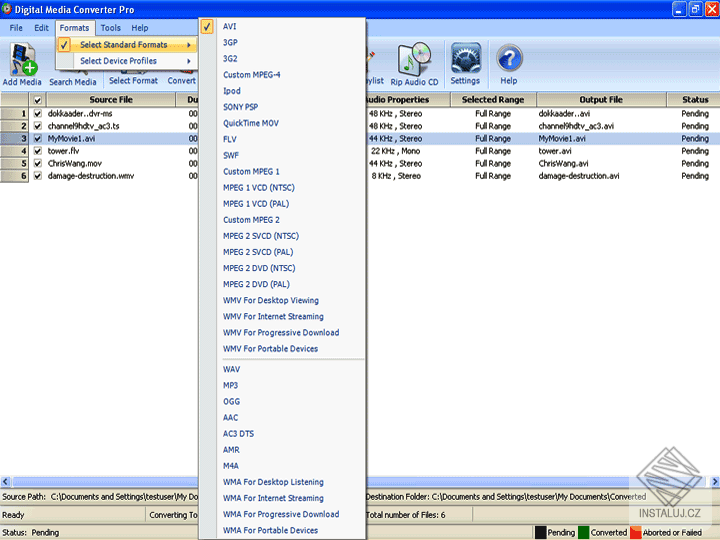Choose the 3GP format
The image size is (720, 540).
point(282,42)
